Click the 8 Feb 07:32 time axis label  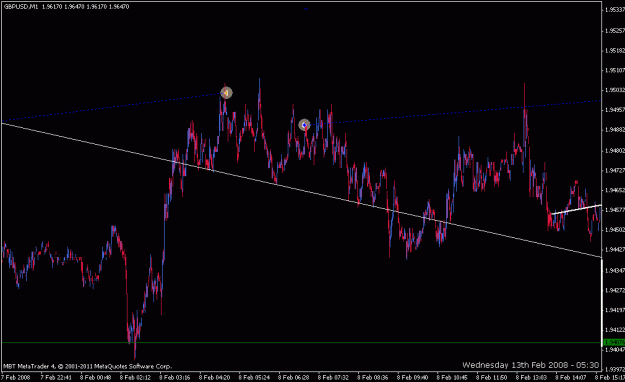point(333,377)
